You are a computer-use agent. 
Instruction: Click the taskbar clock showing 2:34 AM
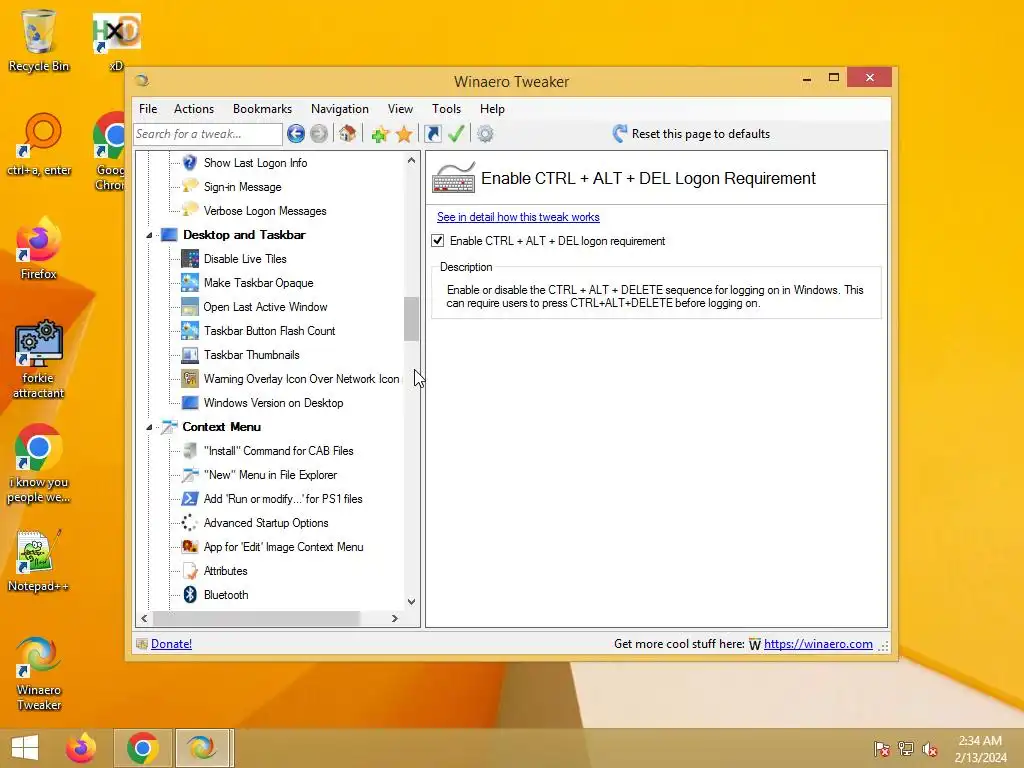980,749
